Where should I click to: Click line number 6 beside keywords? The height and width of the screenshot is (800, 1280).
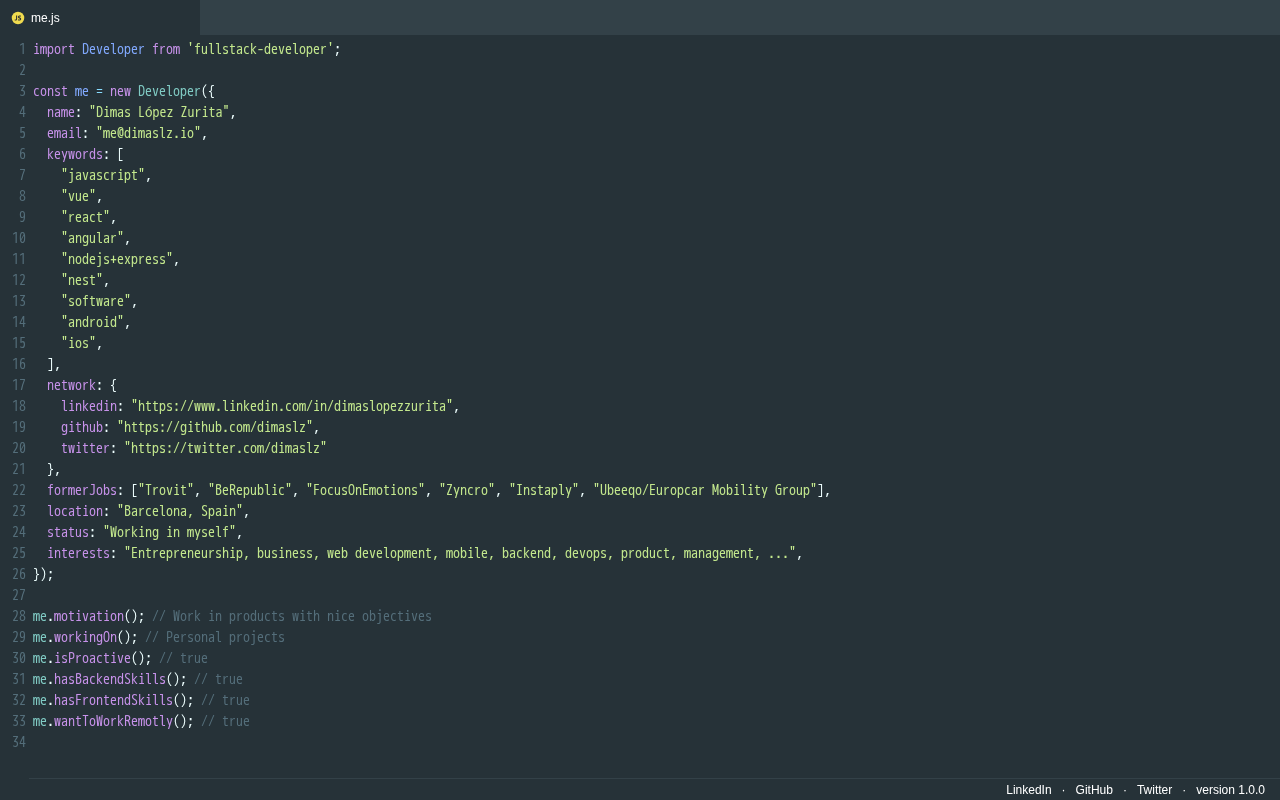click(22, 154)
